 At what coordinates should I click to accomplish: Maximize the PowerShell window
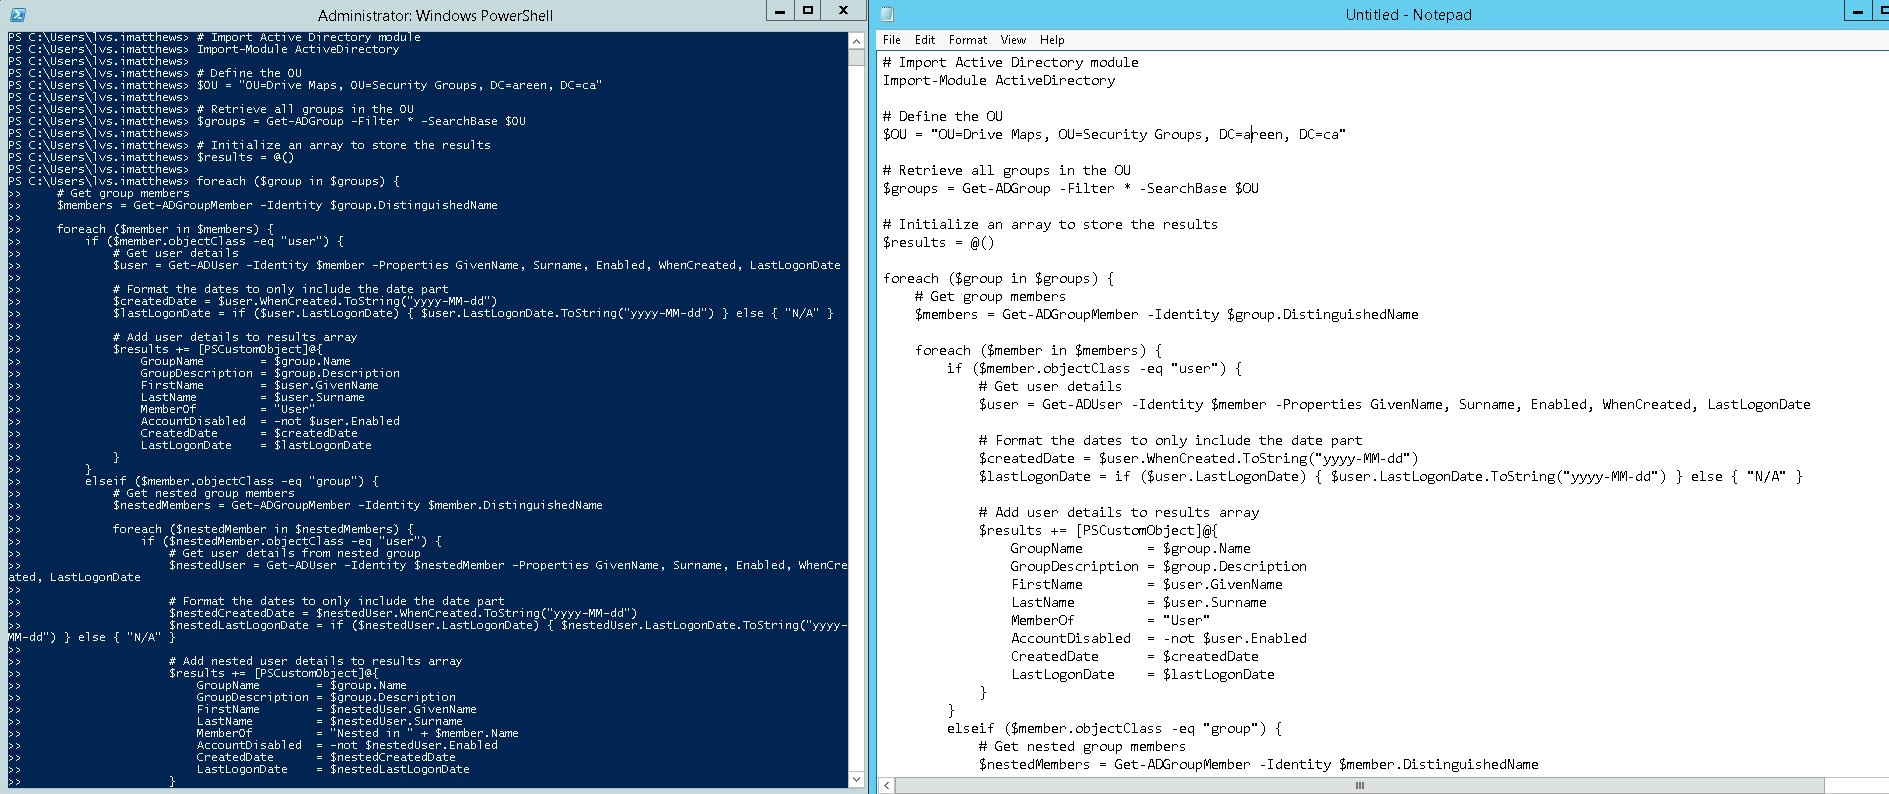coord(808,11)
